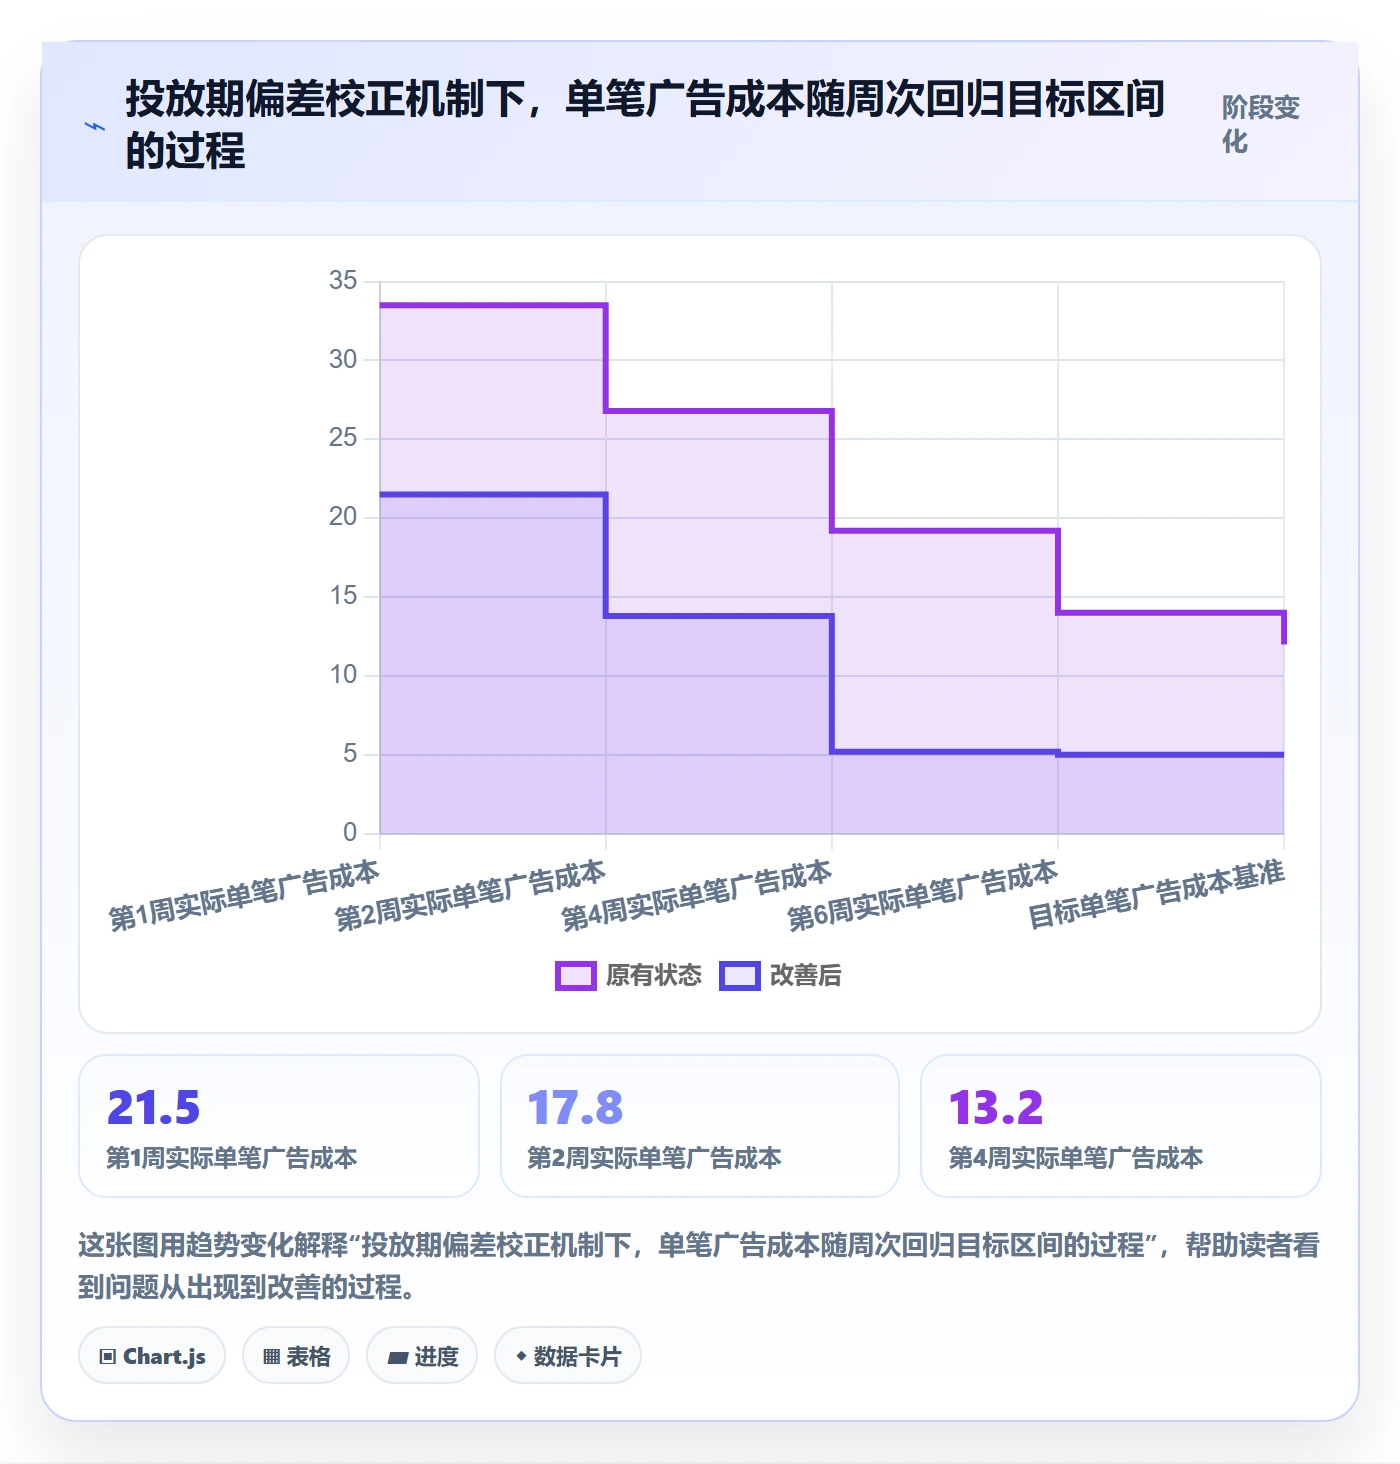Click the chart title 投放期偏差校正机制下
The height and width of the screenshot is (1464, 1400).
pos(645,125)
